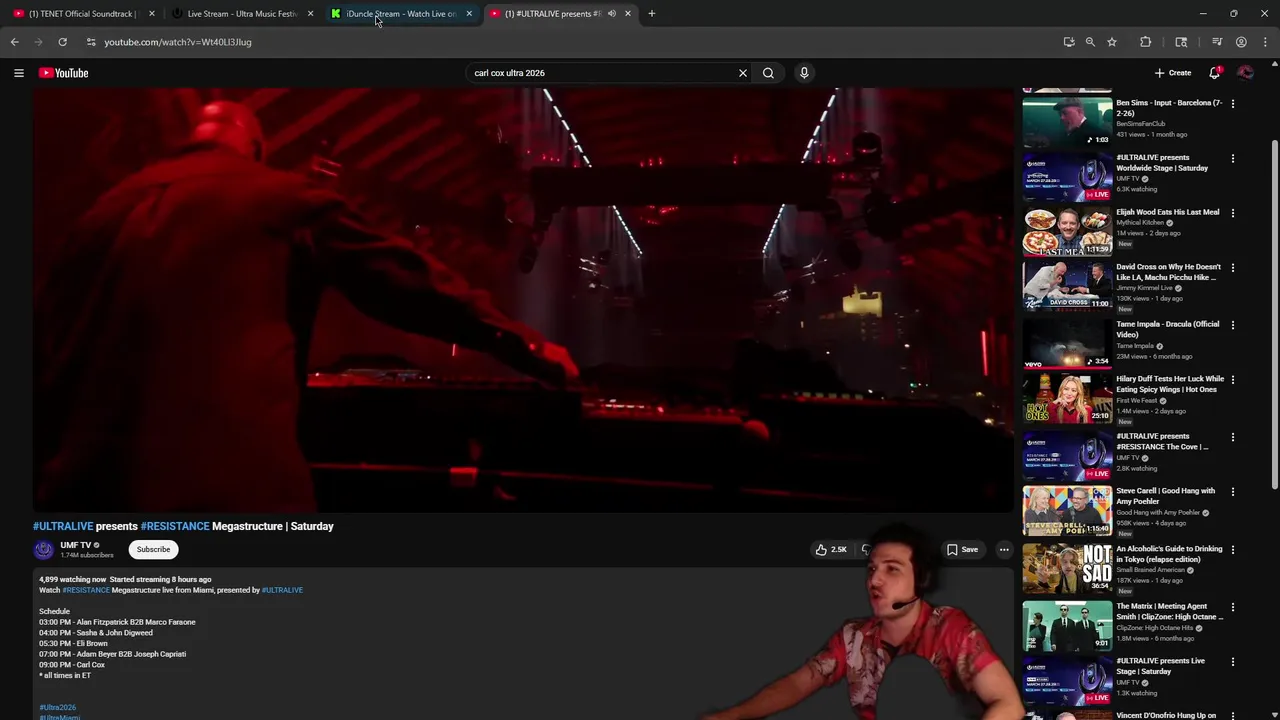This screenshot has height=720, width=1280.
Task: Open browser extensions puzzle icon
Action: pos(1145,42)
